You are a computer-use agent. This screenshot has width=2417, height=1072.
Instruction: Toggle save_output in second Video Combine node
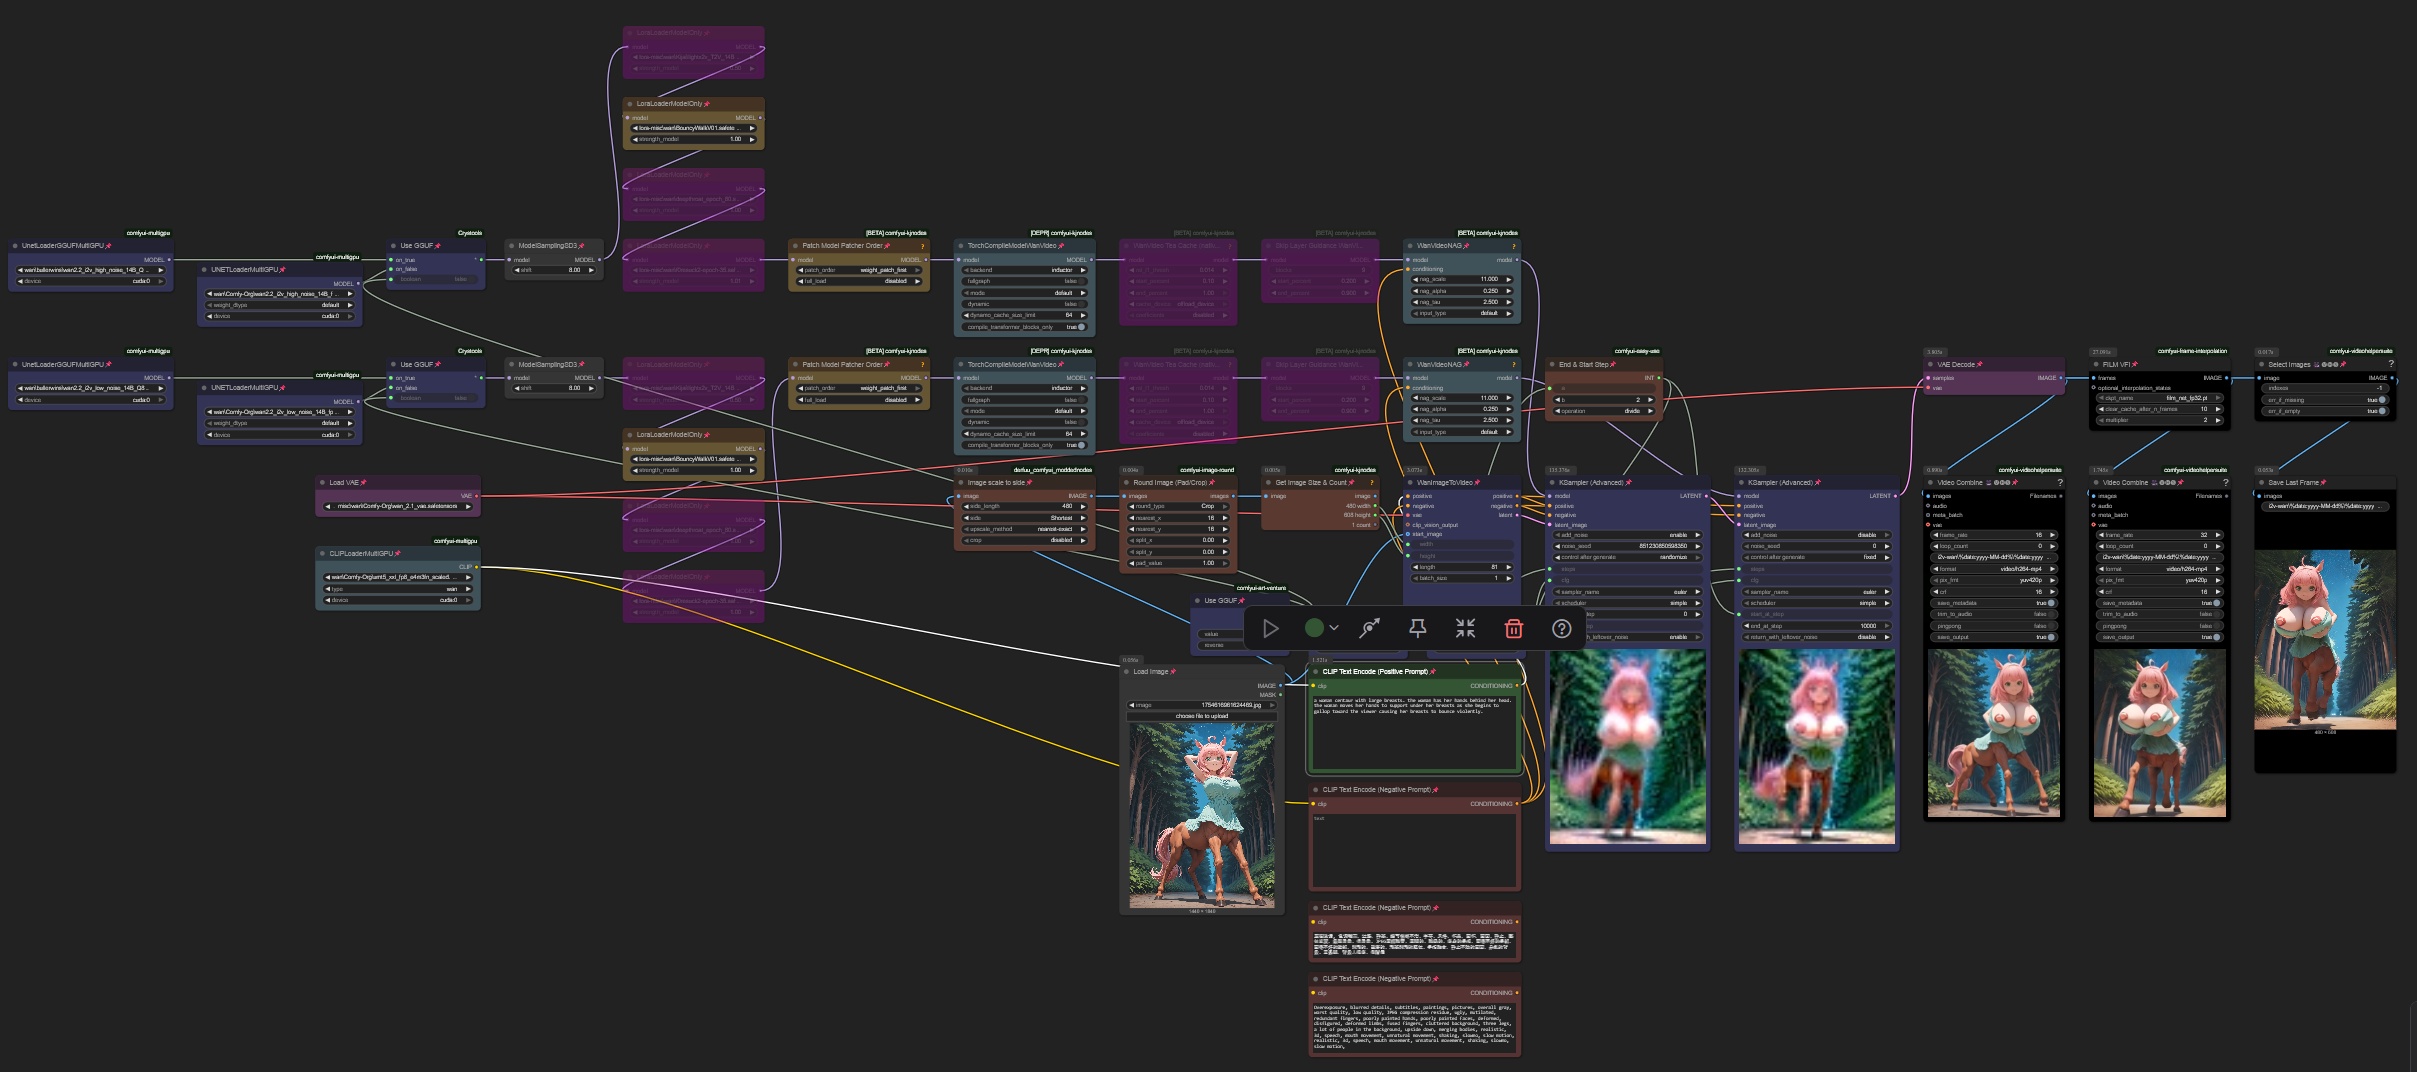[x=2158, y=637]
